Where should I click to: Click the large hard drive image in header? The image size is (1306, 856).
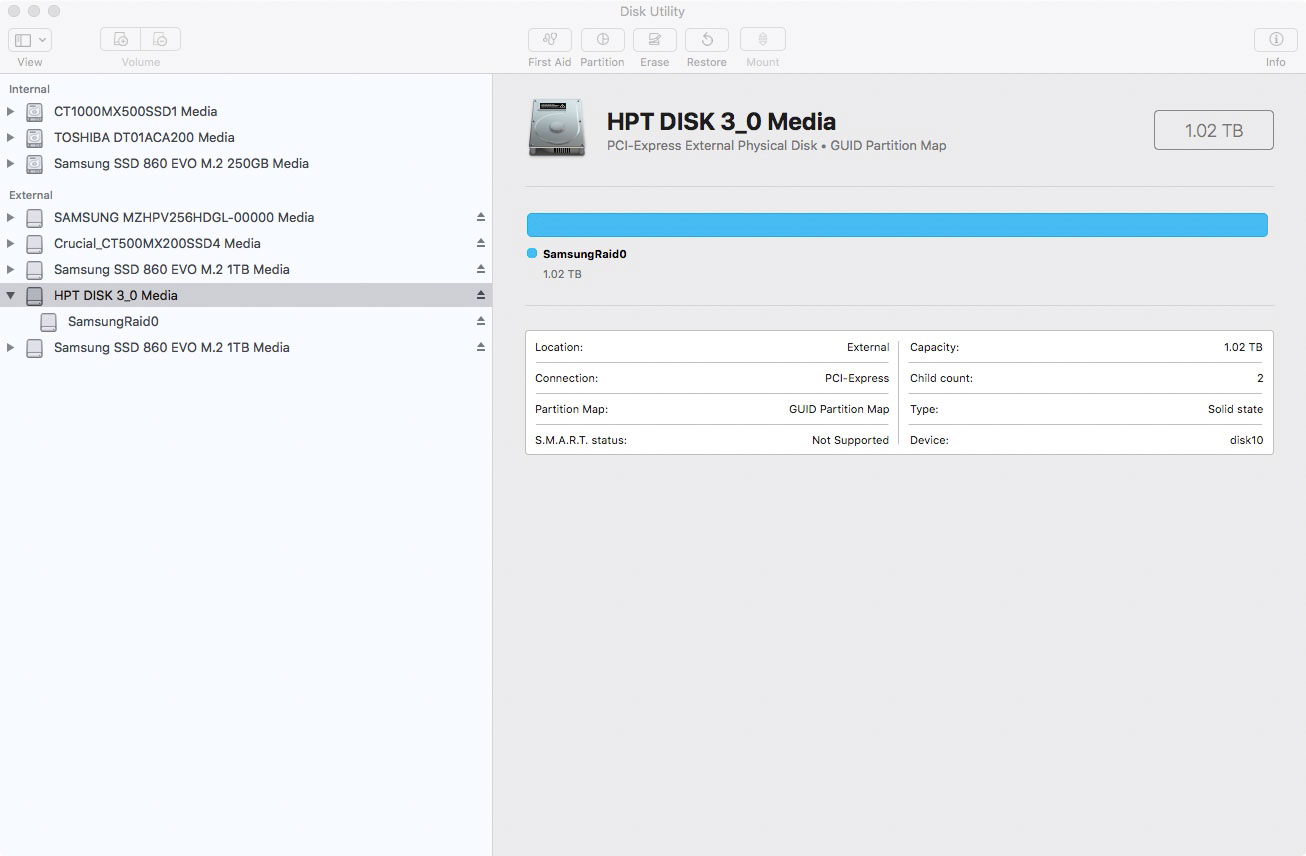click(x=557, y=128)
